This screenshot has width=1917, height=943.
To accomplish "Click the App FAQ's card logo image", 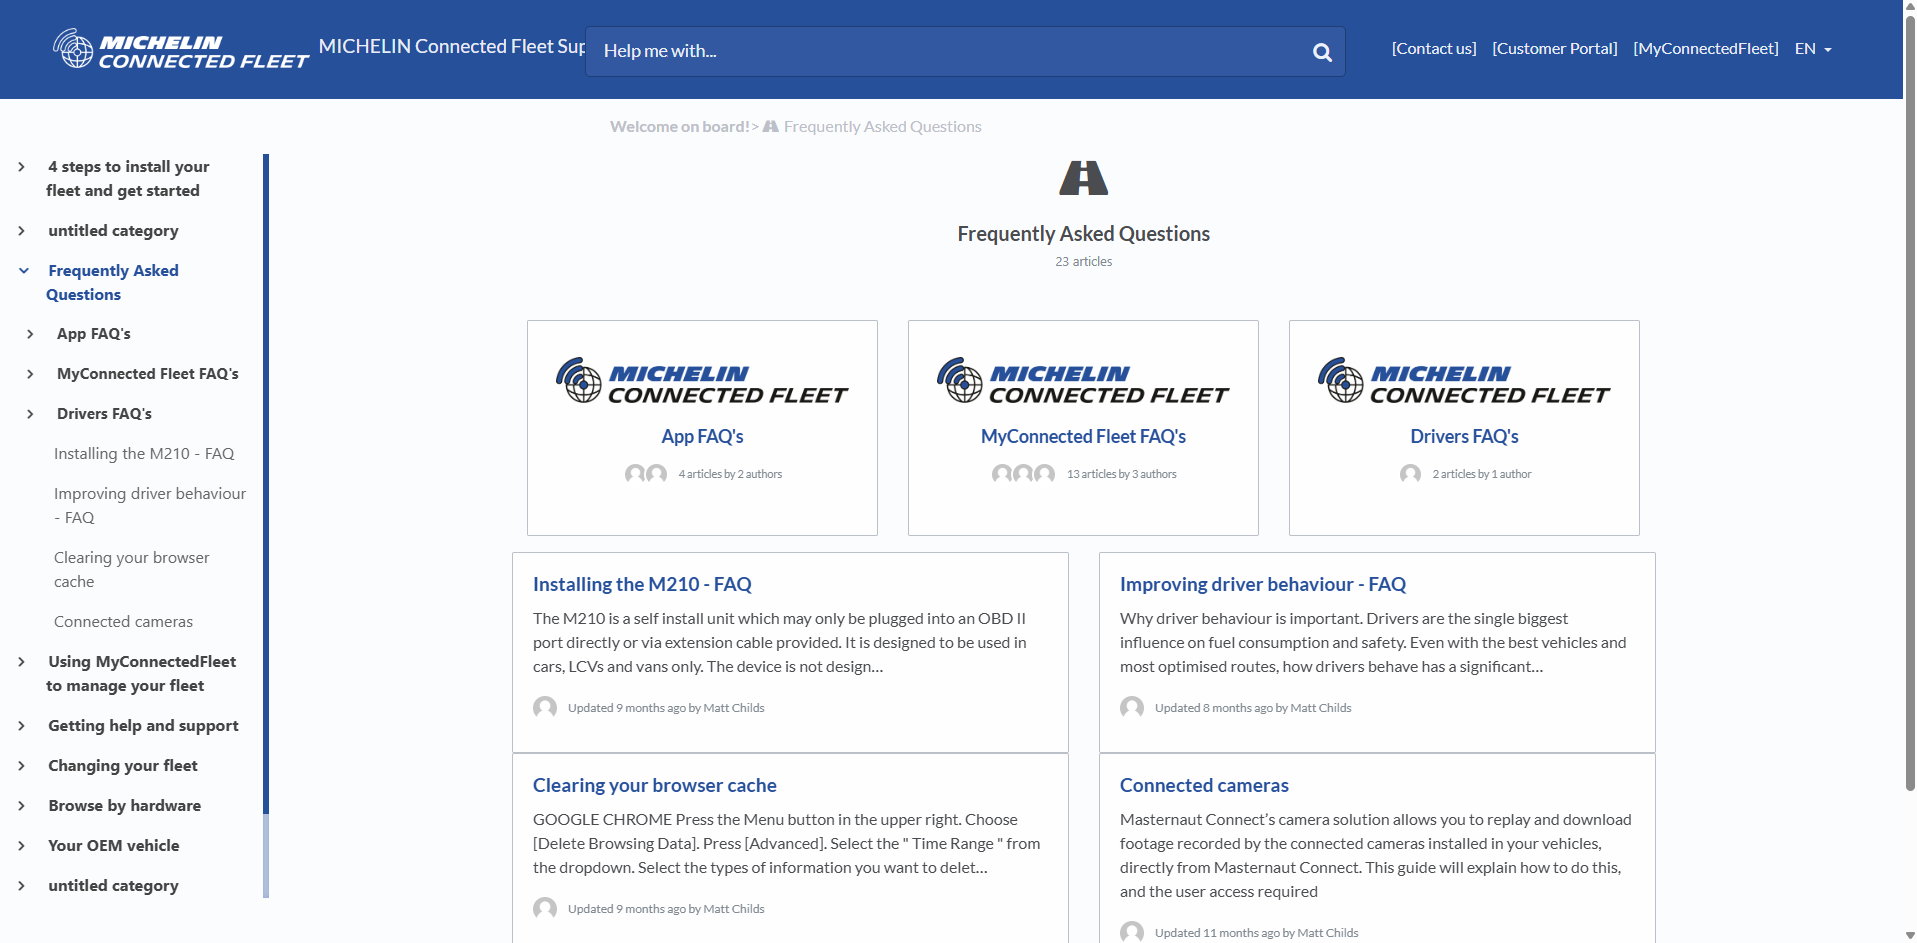I will 702,381.
